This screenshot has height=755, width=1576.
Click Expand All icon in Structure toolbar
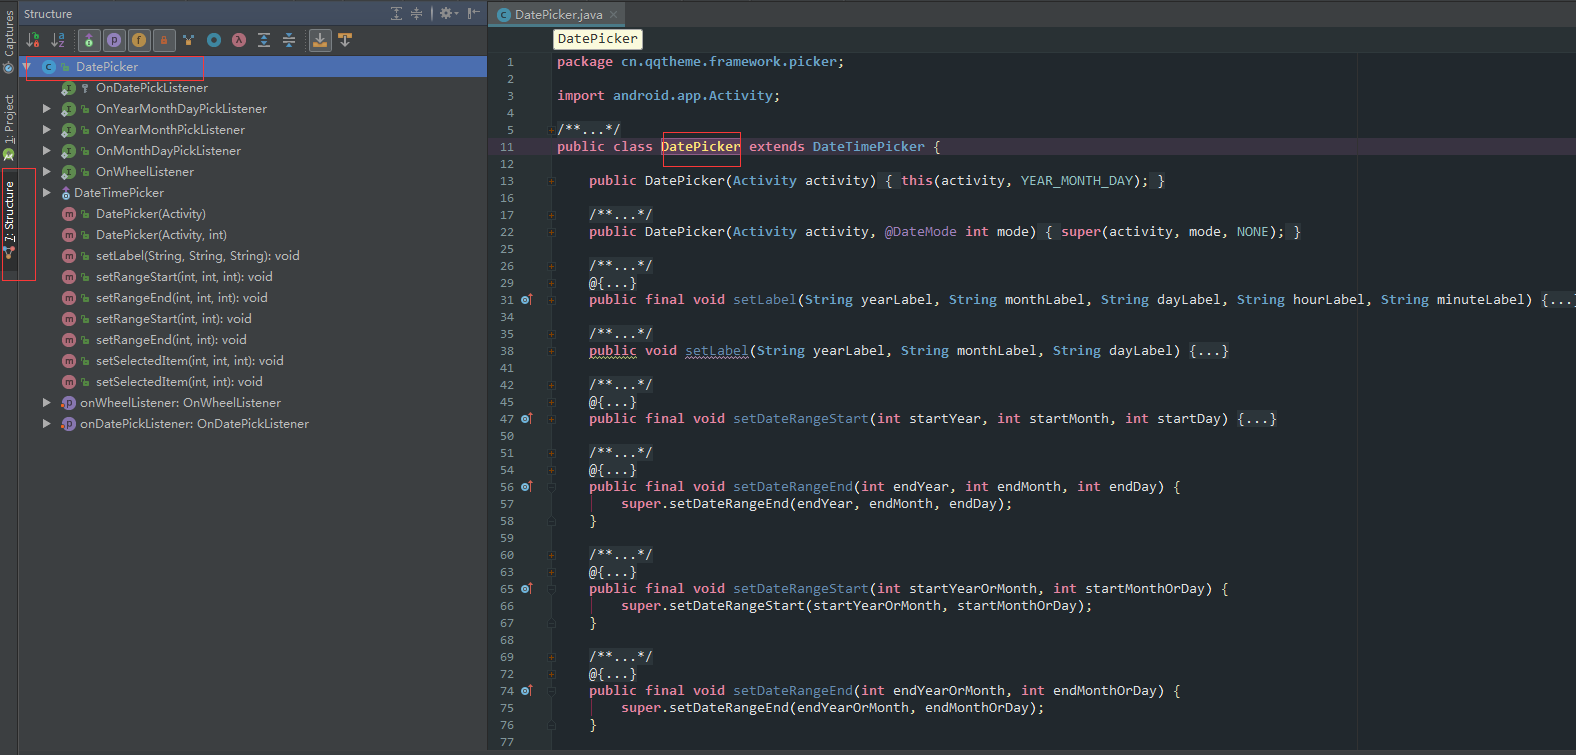(264, 40)
